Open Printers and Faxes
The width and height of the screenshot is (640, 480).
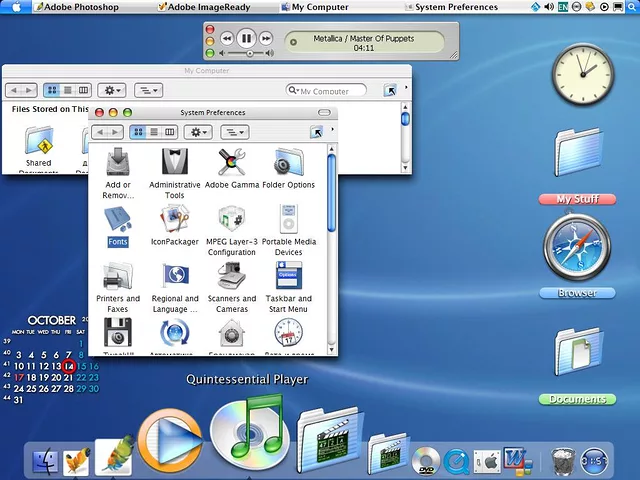[118, 276]
